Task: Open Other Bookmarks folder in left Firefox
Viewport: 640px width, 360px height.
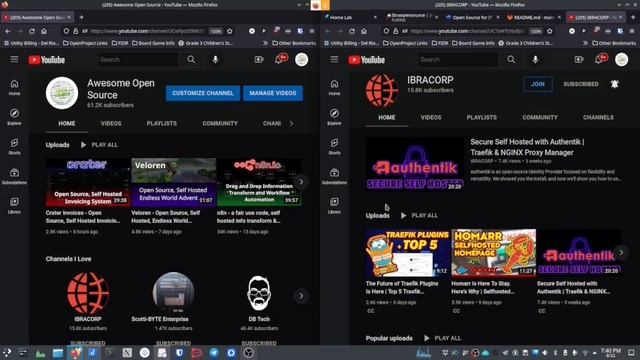Action: pyautogui.click(x=294, y=43)
